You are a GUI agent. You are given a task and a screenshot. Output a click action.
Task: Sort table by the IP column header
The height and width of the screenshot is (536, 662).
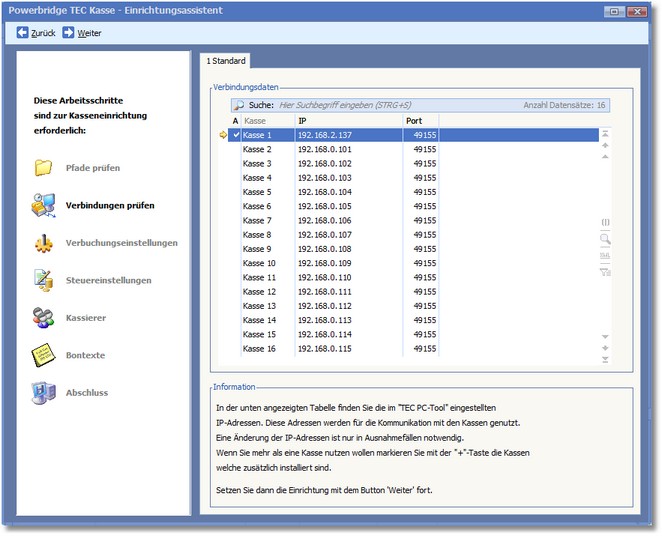348,121
